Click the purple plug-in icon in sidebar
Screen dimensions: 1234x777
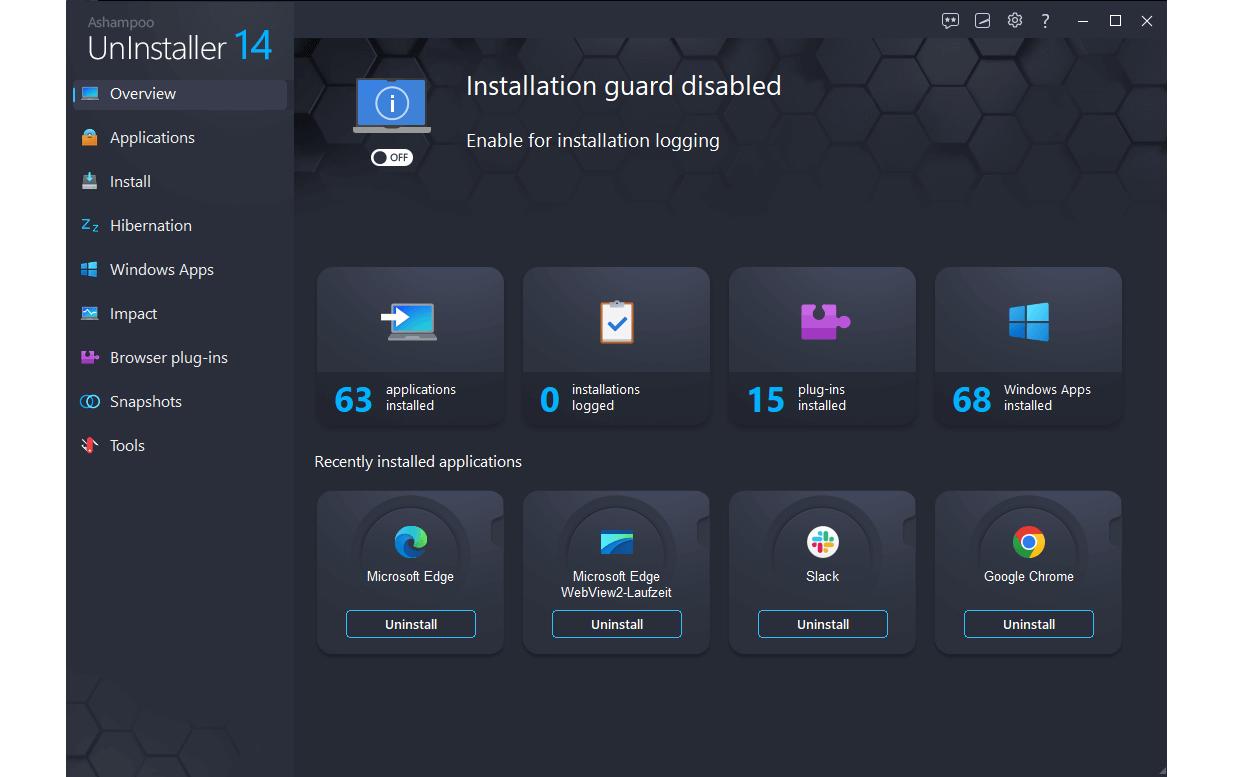coord(90,357)
